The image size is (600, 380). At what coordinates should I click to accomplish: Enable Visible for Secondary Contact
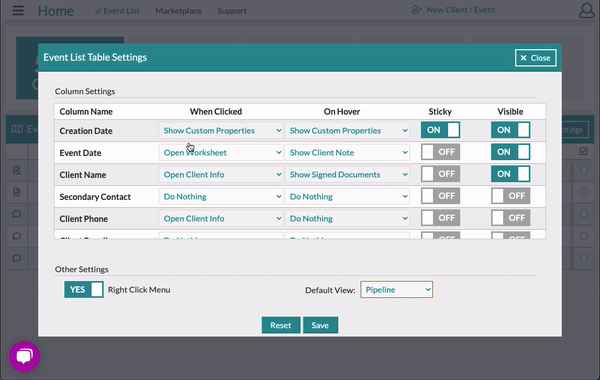click(510, 196)
